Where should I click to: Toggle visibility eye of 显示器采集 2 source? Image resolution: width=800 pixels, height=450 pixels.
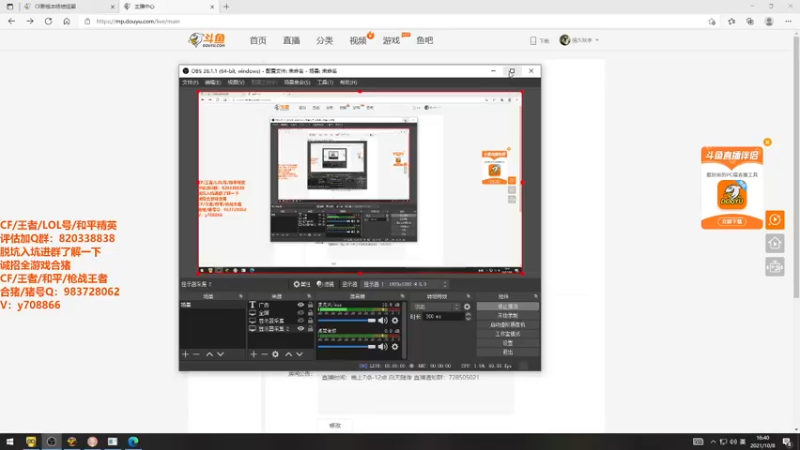tap(301, 329)
